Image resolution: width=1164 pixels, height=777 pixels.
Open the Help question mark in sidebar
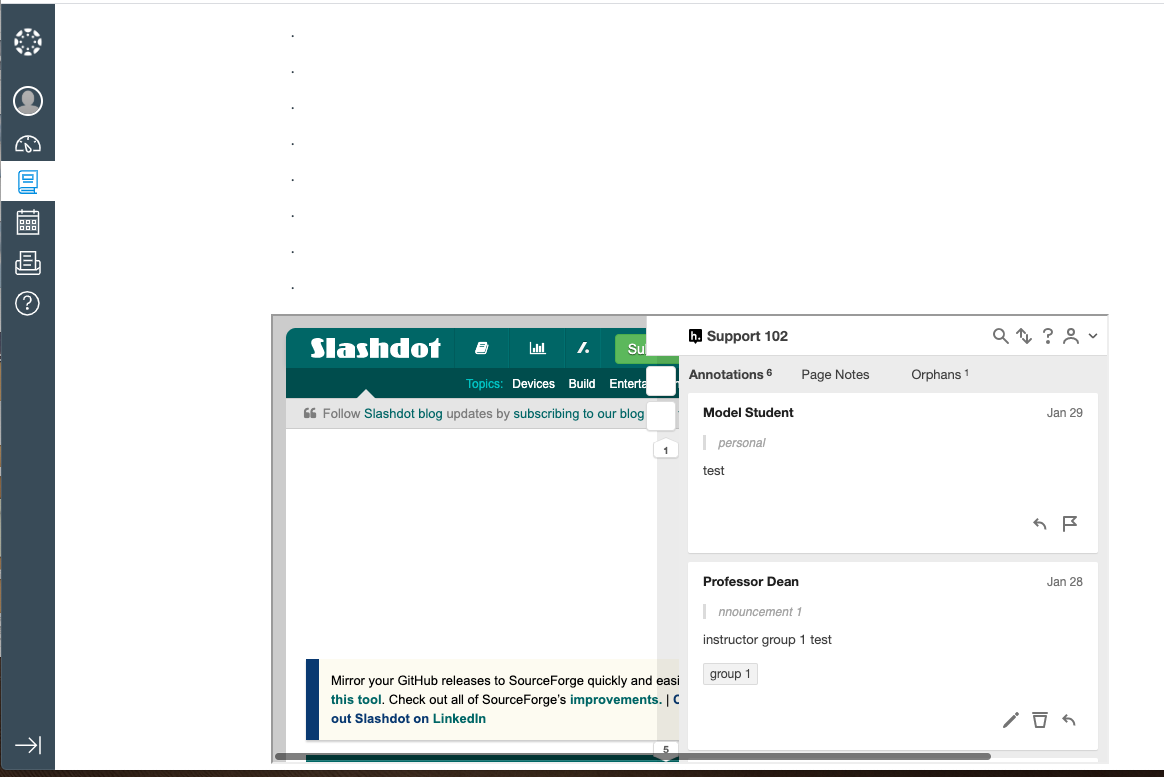point(27,303)
